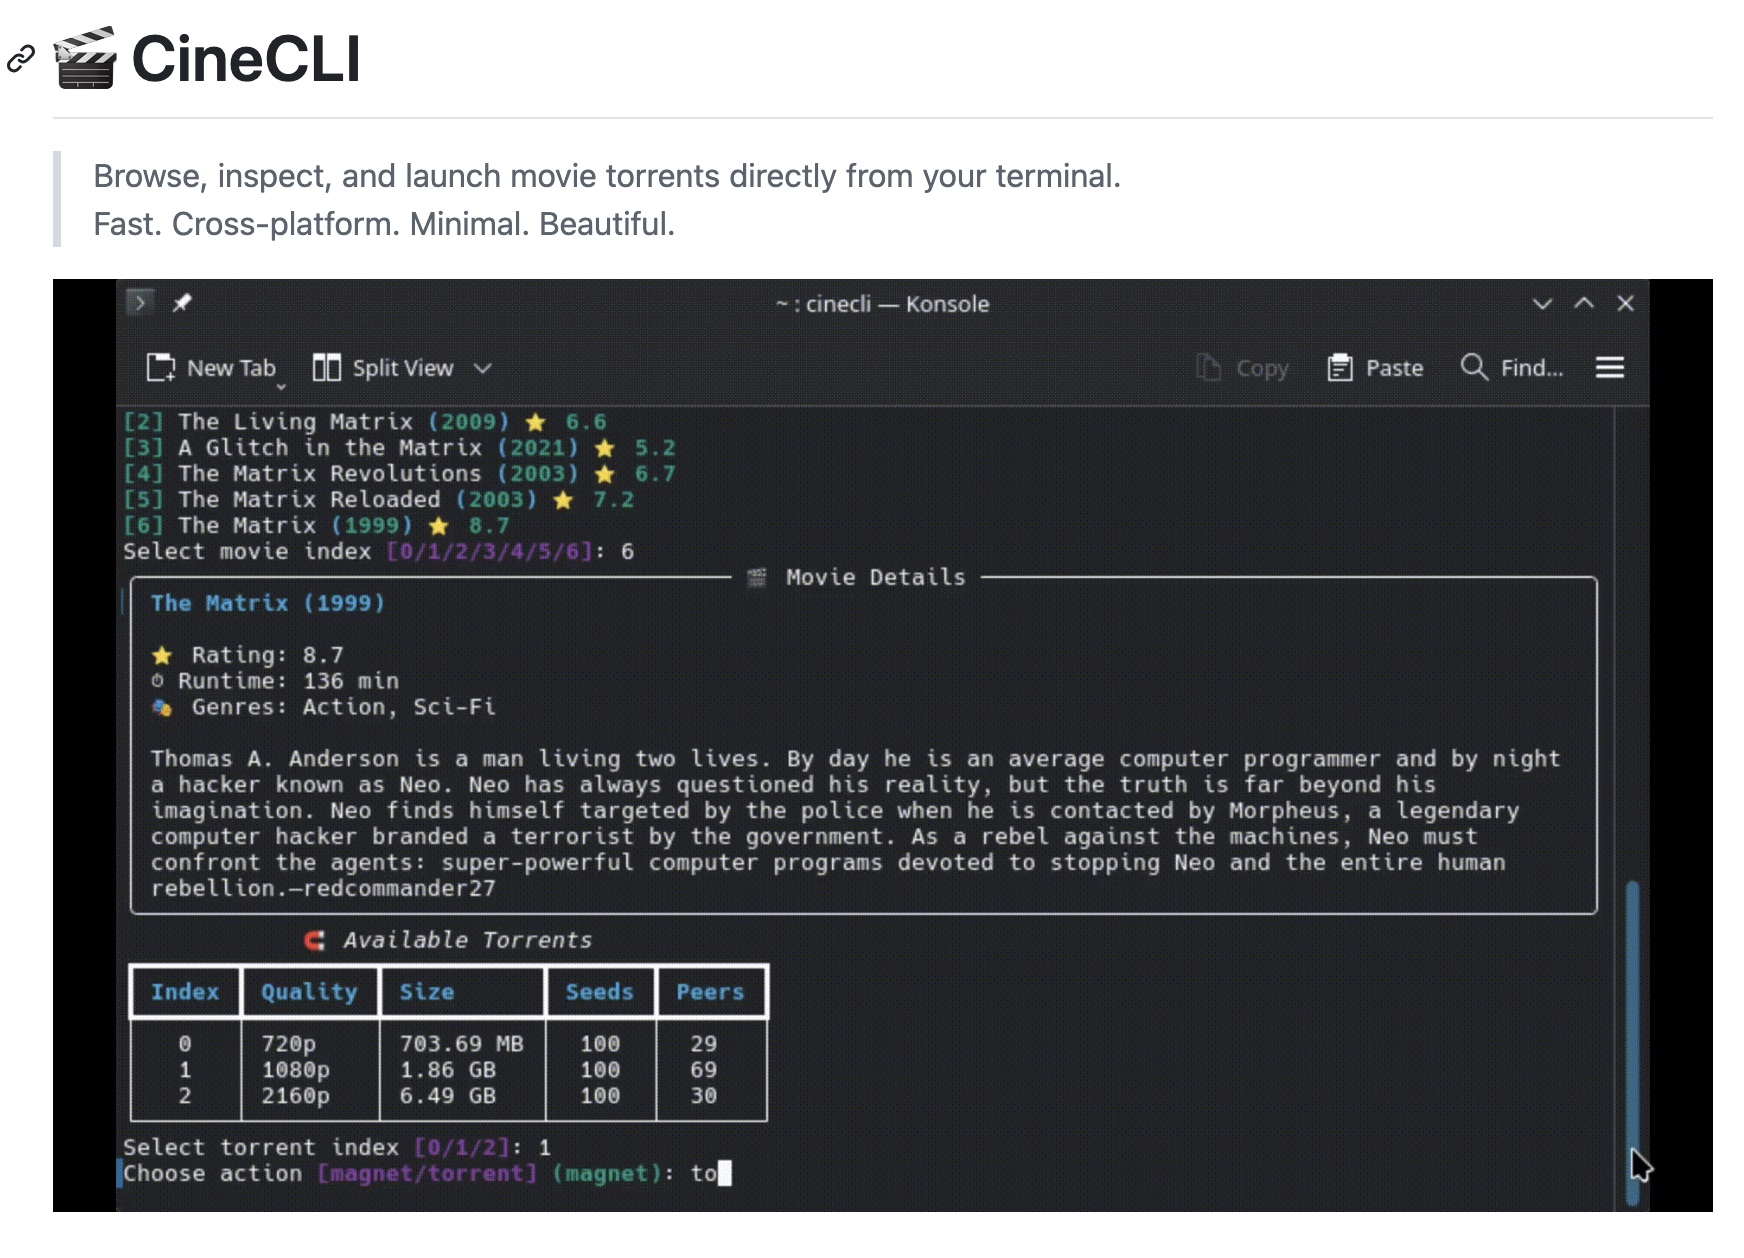
Task: Click "The Matrix (1999)" title inside Movie Details
Action: tap(268, 603)
